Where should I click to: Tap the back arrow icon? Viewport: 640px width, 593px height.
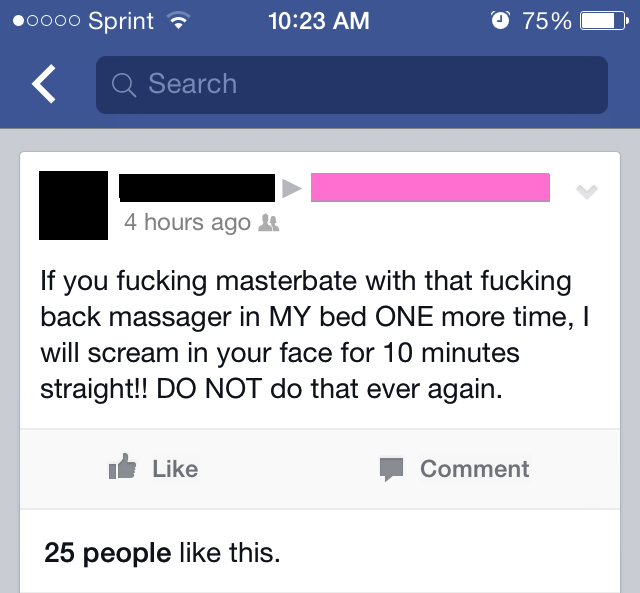coord(44,84)
